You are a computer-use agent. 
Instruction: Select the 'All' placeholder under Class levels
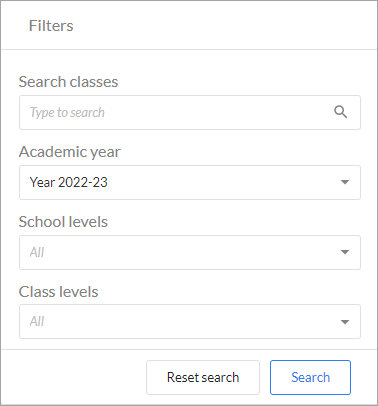pos(37,321)
